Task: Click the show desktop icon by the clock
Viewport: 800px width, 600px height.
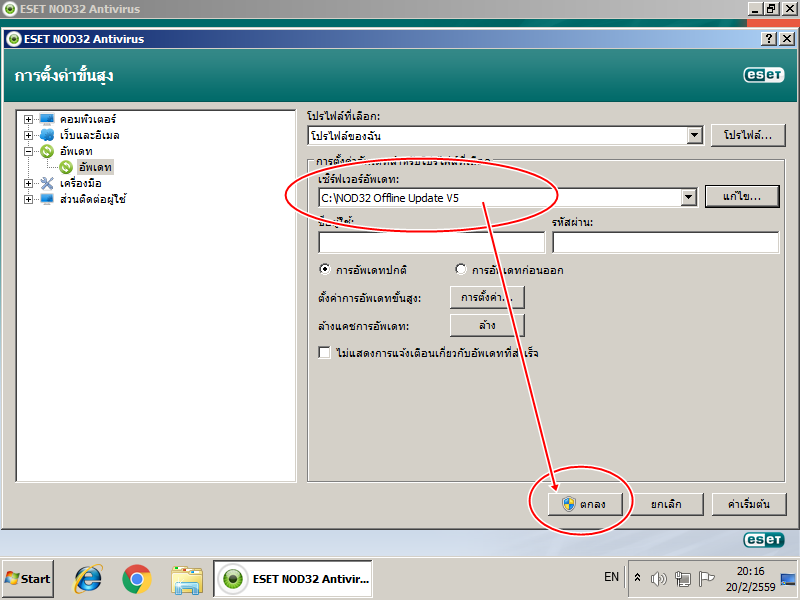Action: click(788, 579)
